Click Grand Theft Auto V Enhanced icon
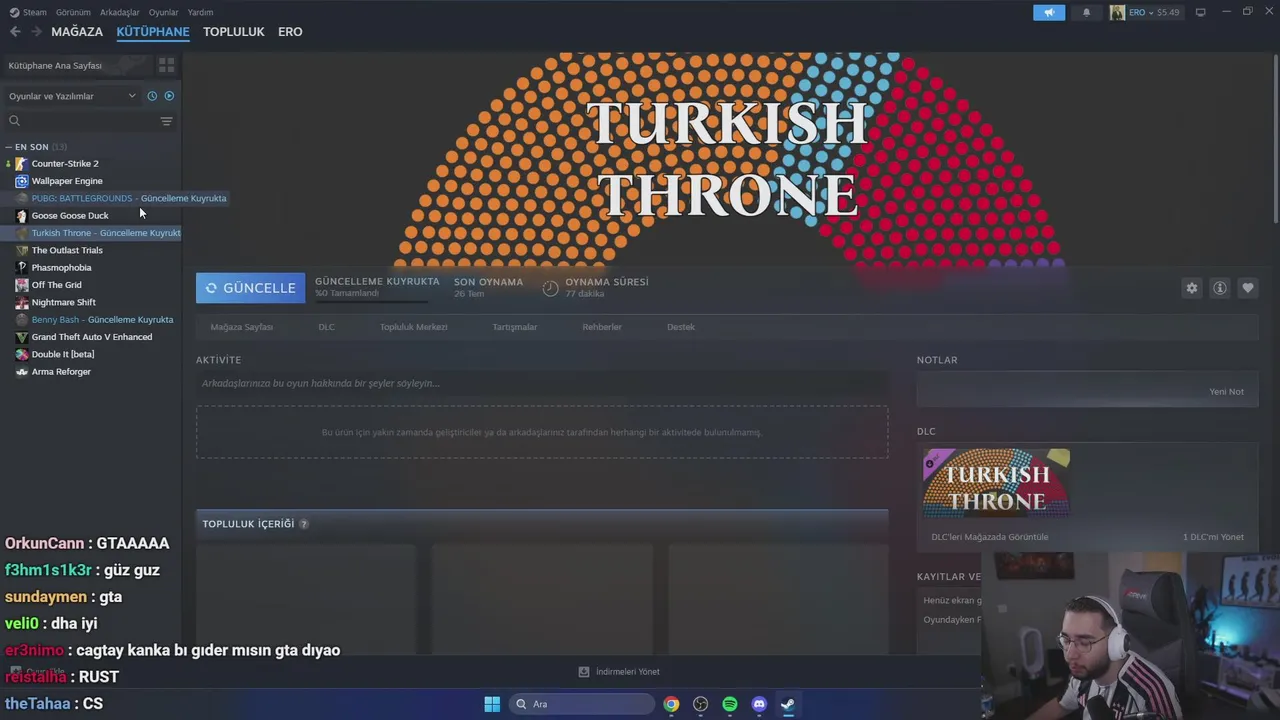1280x720 pixels. [21, 337]
